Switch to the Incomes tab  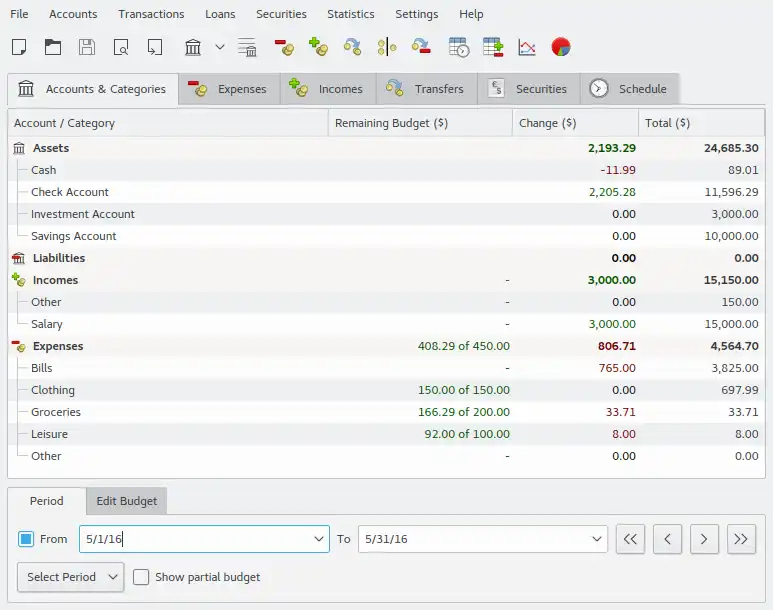tap(328, 89)
